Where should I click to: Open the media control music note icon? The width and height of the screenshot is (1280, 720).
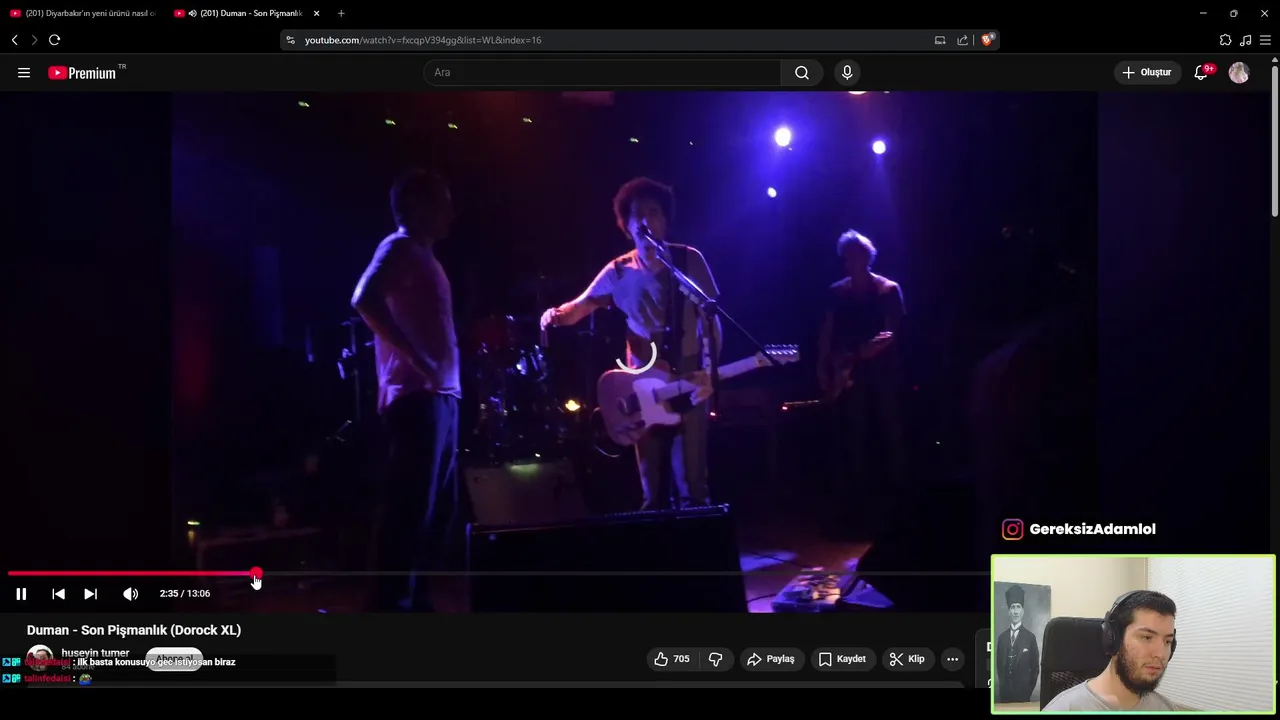(1245, 40)
